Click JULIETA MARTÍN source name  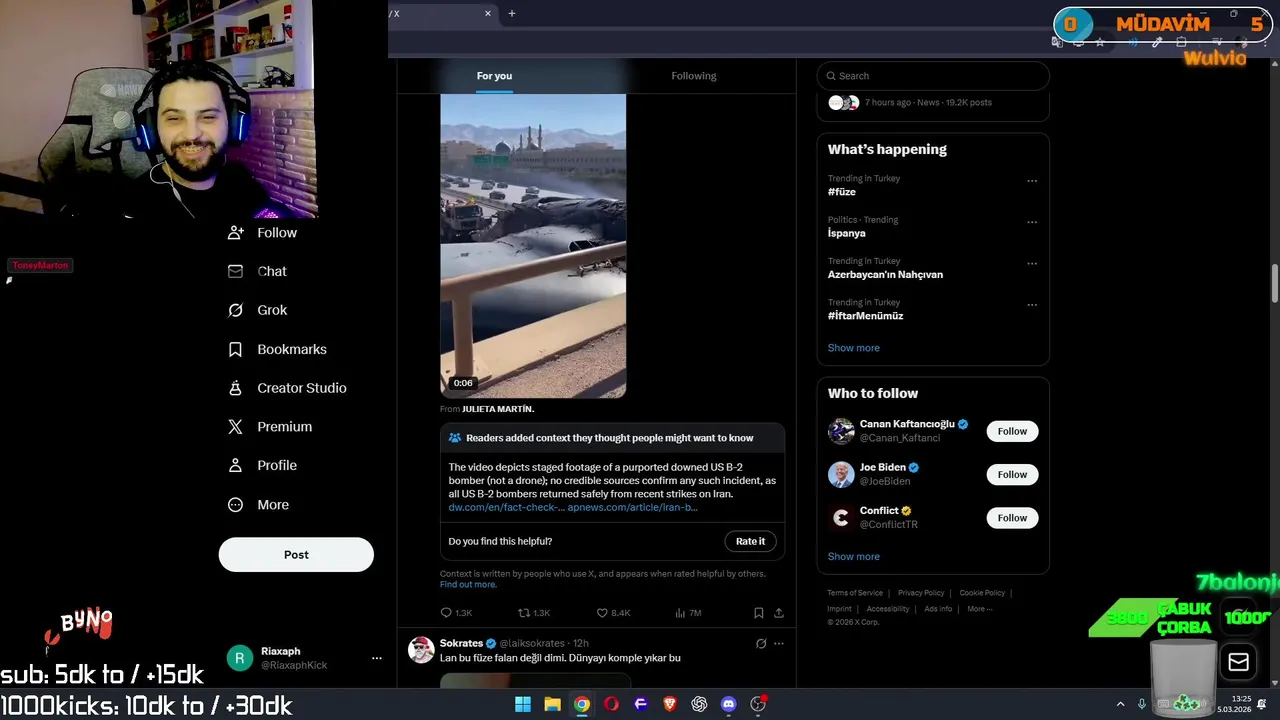(x=498, y=409)
